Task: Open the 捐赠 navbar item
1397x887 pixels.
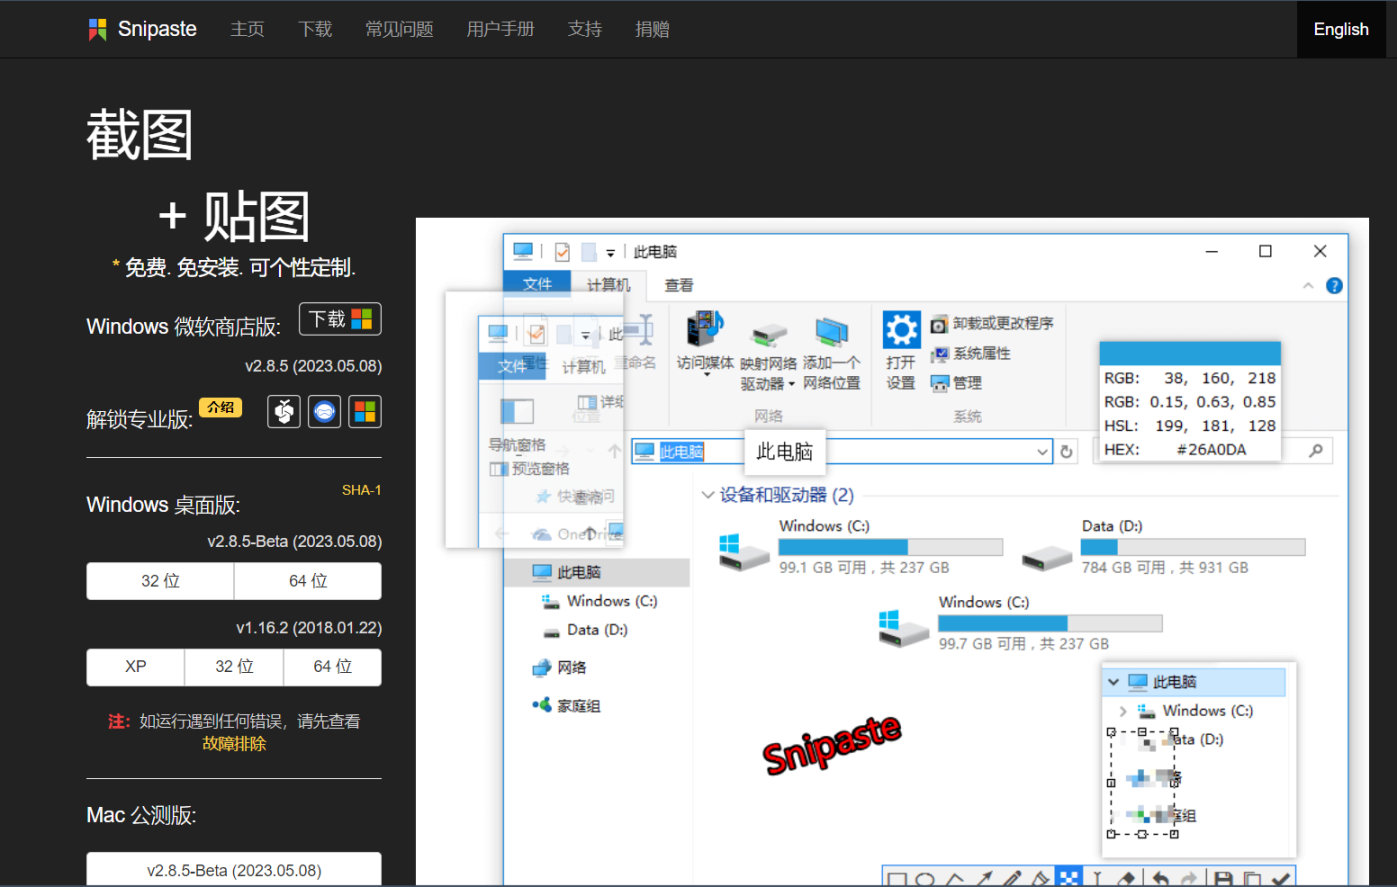Action: point(652,29)
